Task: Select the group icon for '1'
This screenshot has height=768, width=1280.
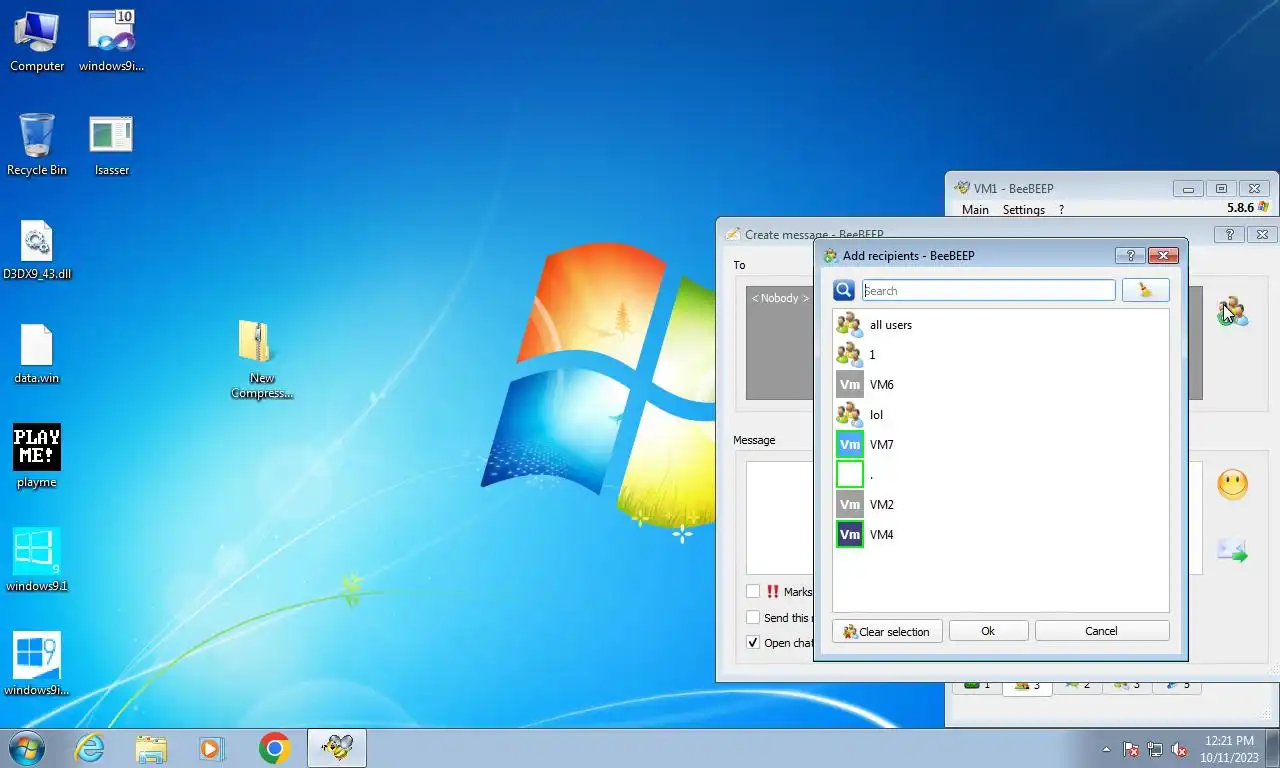Action: 849,355
